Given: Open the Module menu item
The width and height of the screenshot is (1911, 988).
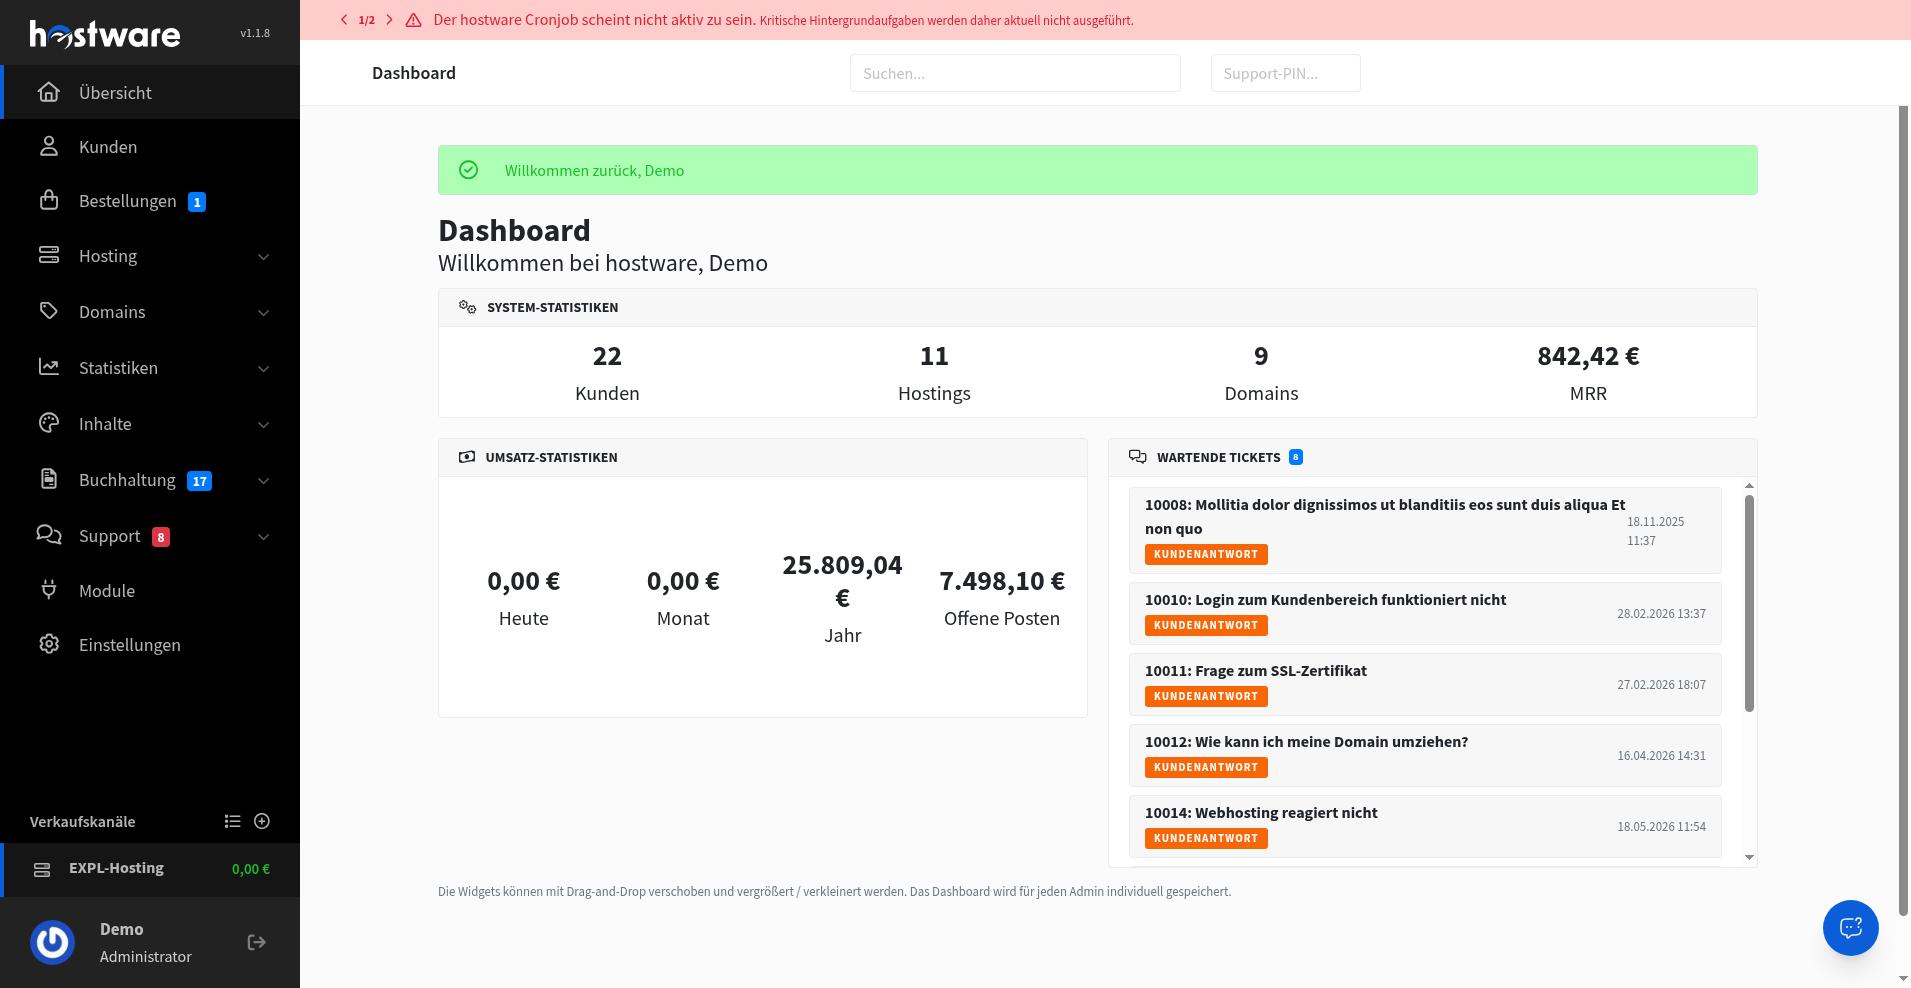Looking at the screenshot, I should [150, 590].
